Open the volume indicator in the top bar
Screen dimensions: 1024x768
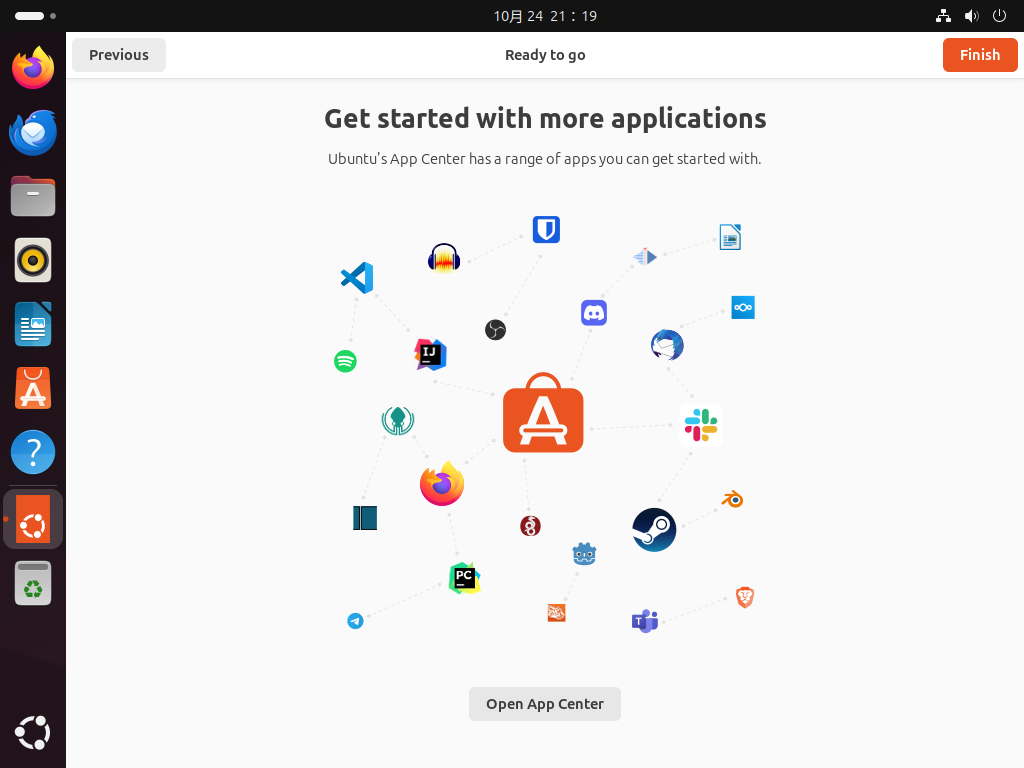click(x=972, y=16)
